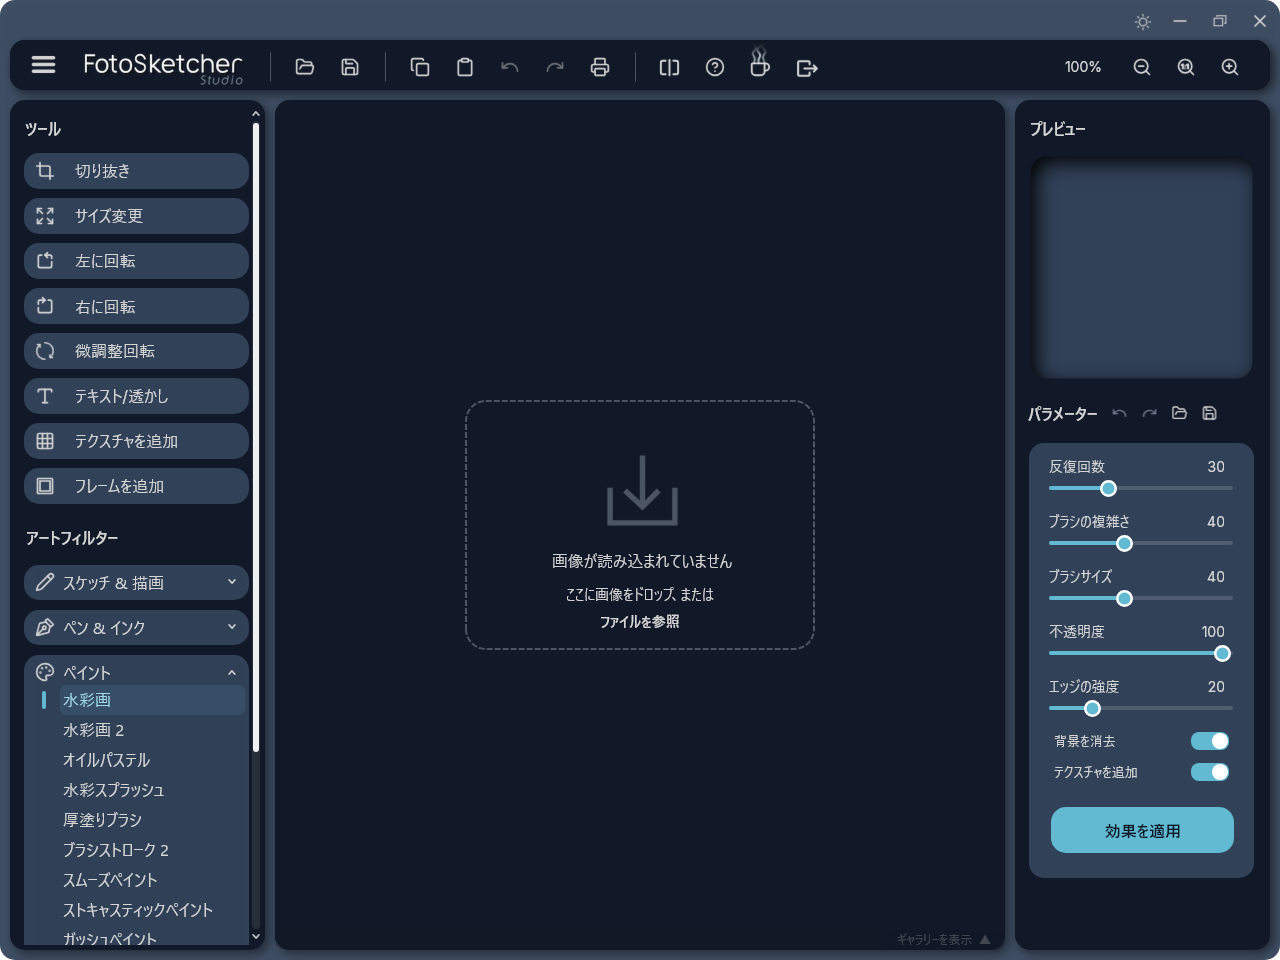
Task: Click the テキスト/透かし tool button
Action: [136, 396]
